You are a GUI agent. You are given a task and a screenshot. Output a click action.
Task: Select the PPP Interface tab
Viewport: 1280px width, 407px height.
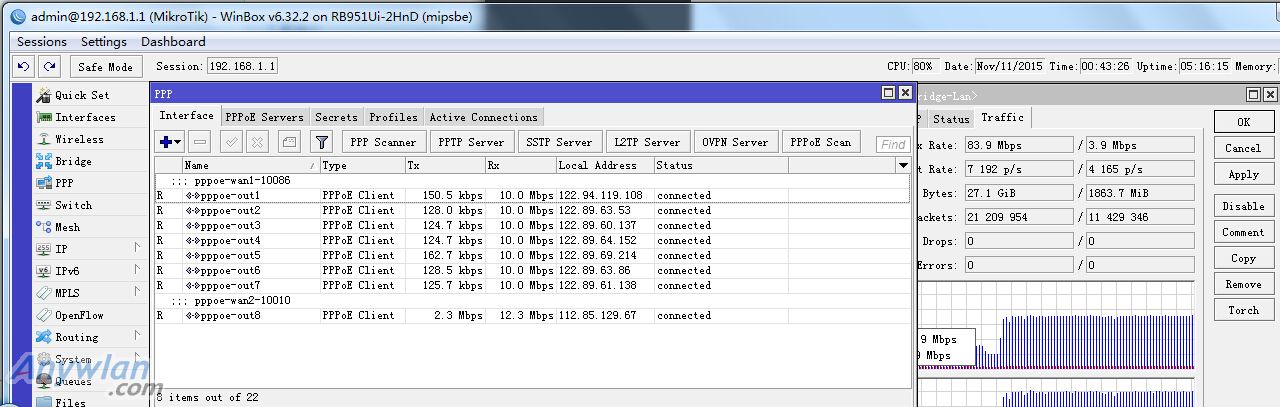coord(187,116)
